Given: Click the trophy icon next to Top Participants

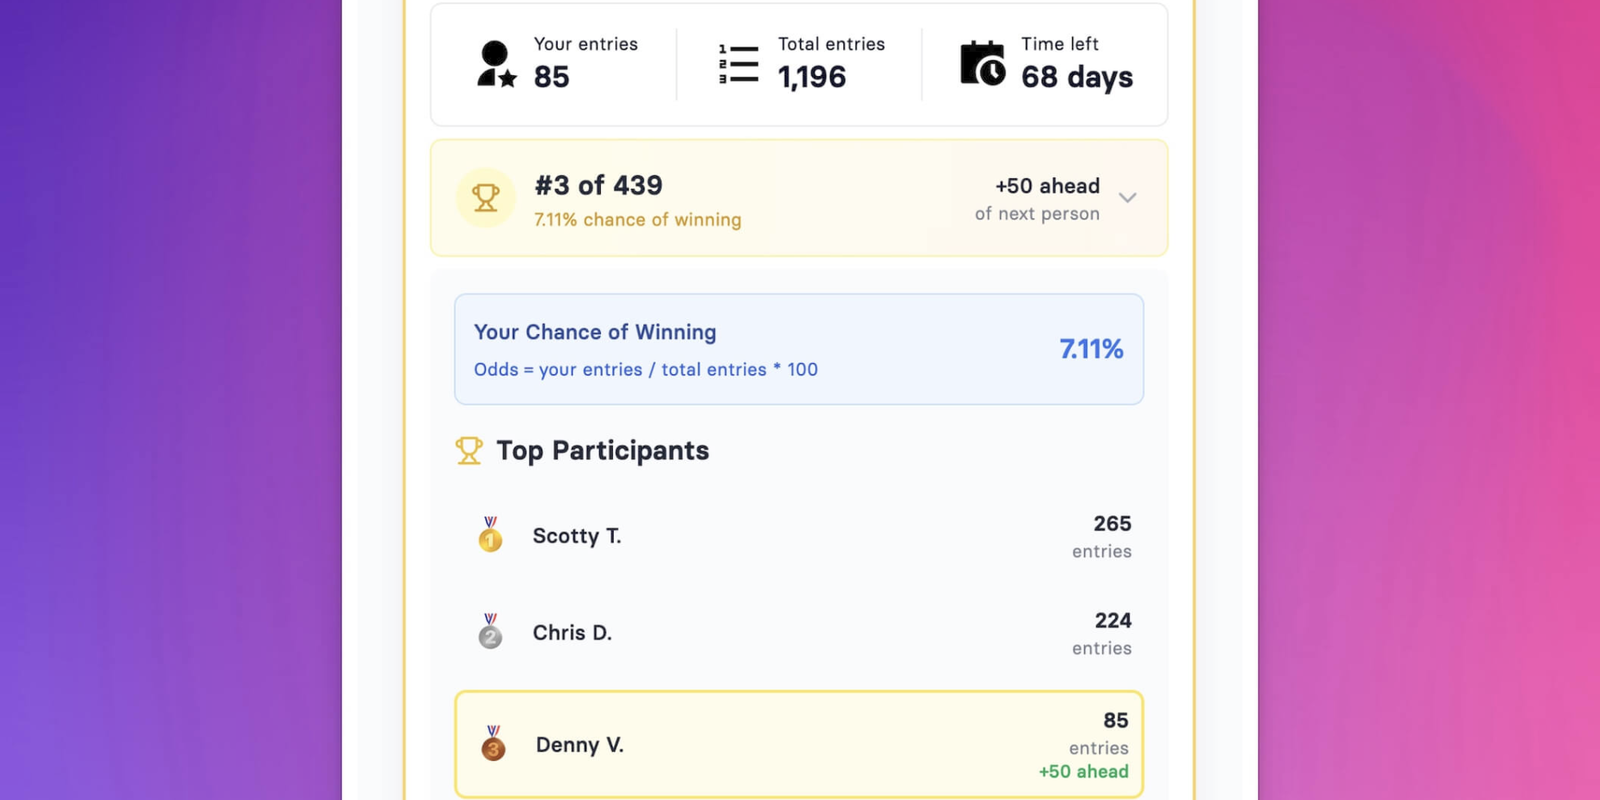Looking at the screenshot, I should click(469, 451).
